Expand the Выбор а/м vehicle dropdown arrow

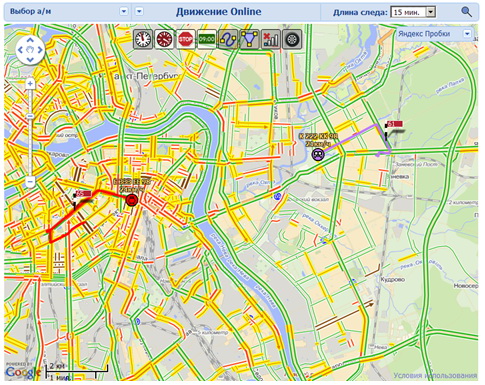(x=124, y=11)
